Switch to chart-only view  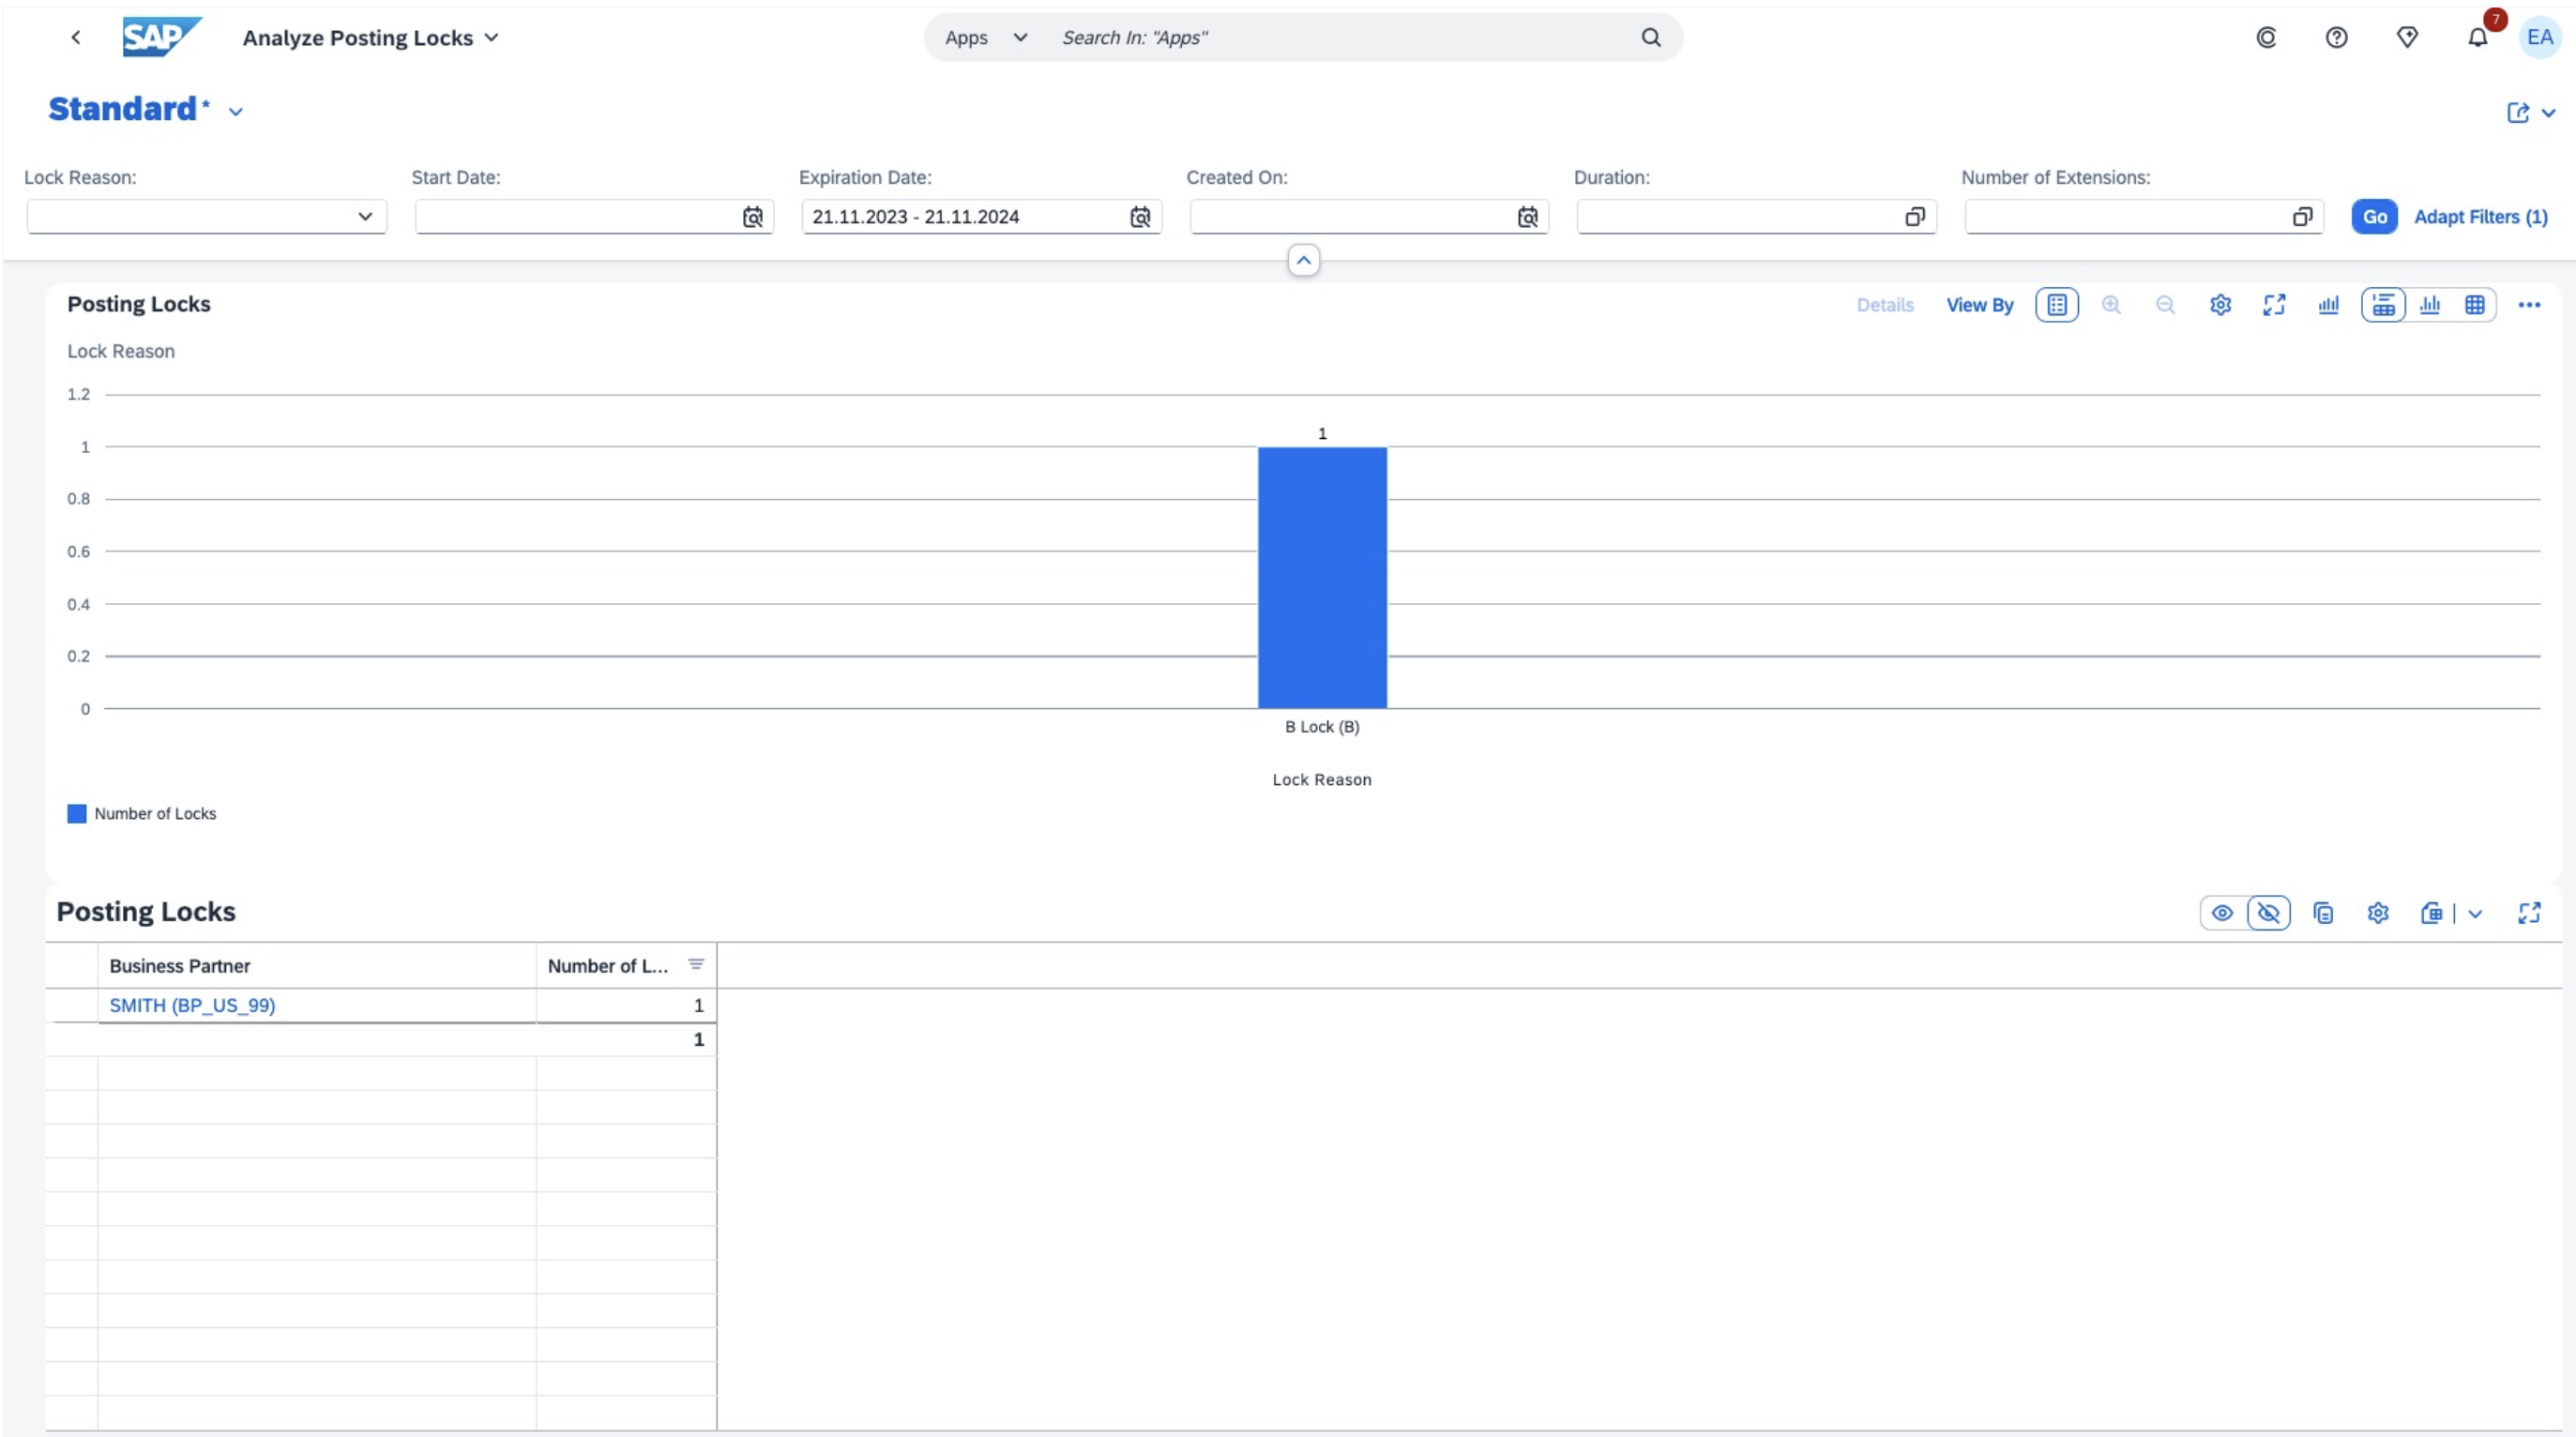2430,304
